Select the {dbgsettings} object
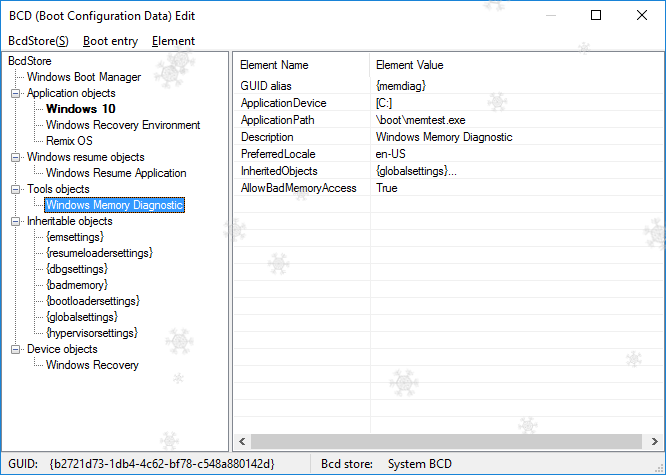This screenshot has height=475, width=666. (77, 269)
